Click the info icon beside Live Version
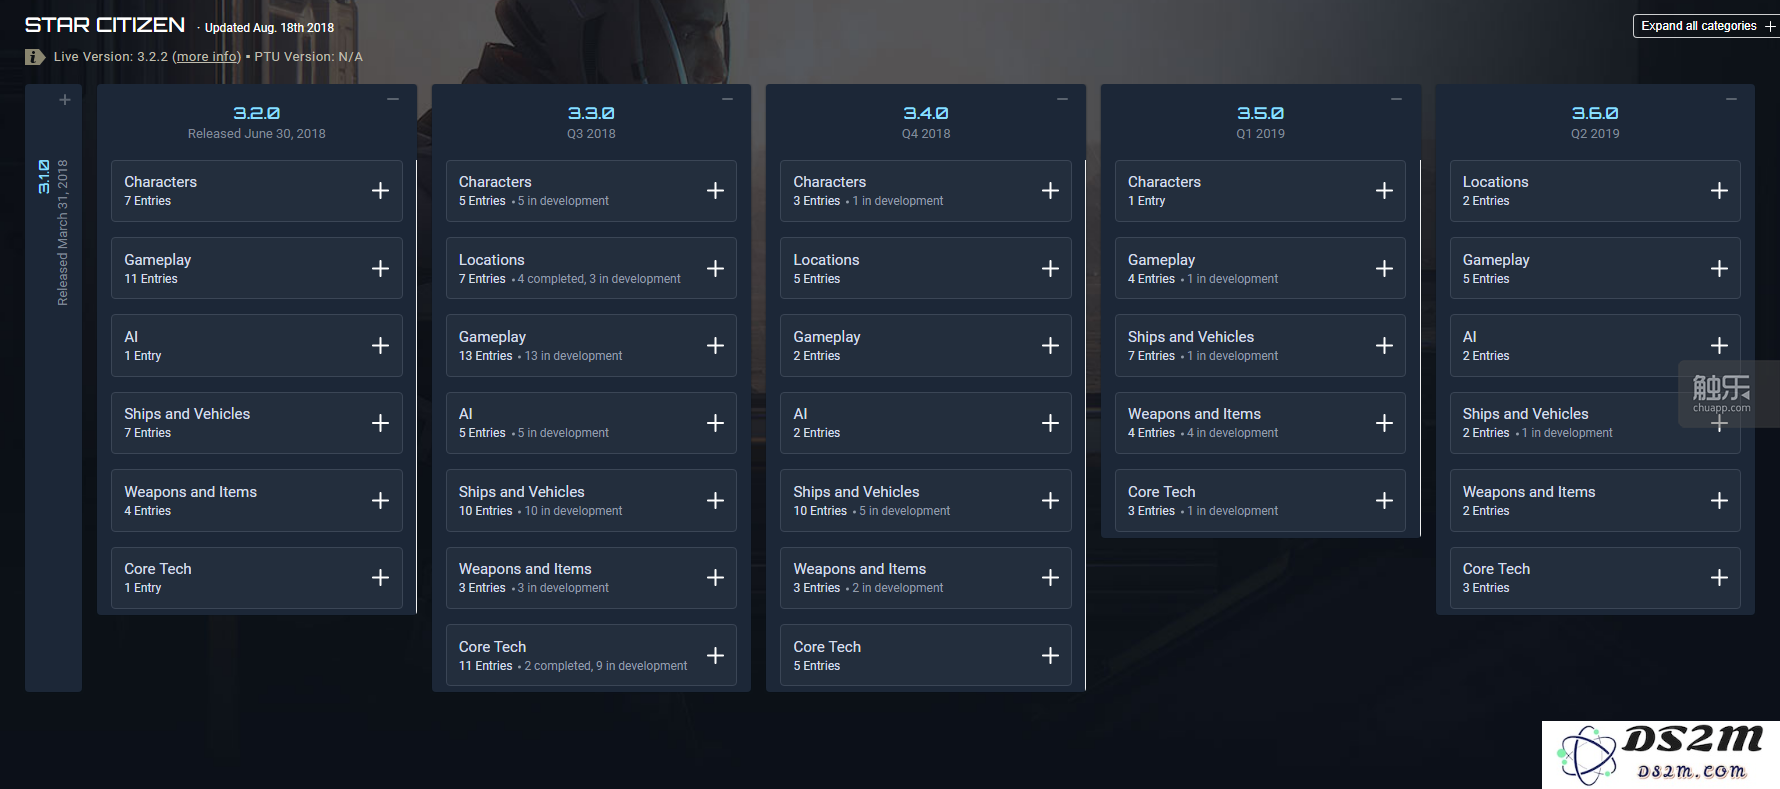This screenshot has width=1780, height=789. (34, 57)
